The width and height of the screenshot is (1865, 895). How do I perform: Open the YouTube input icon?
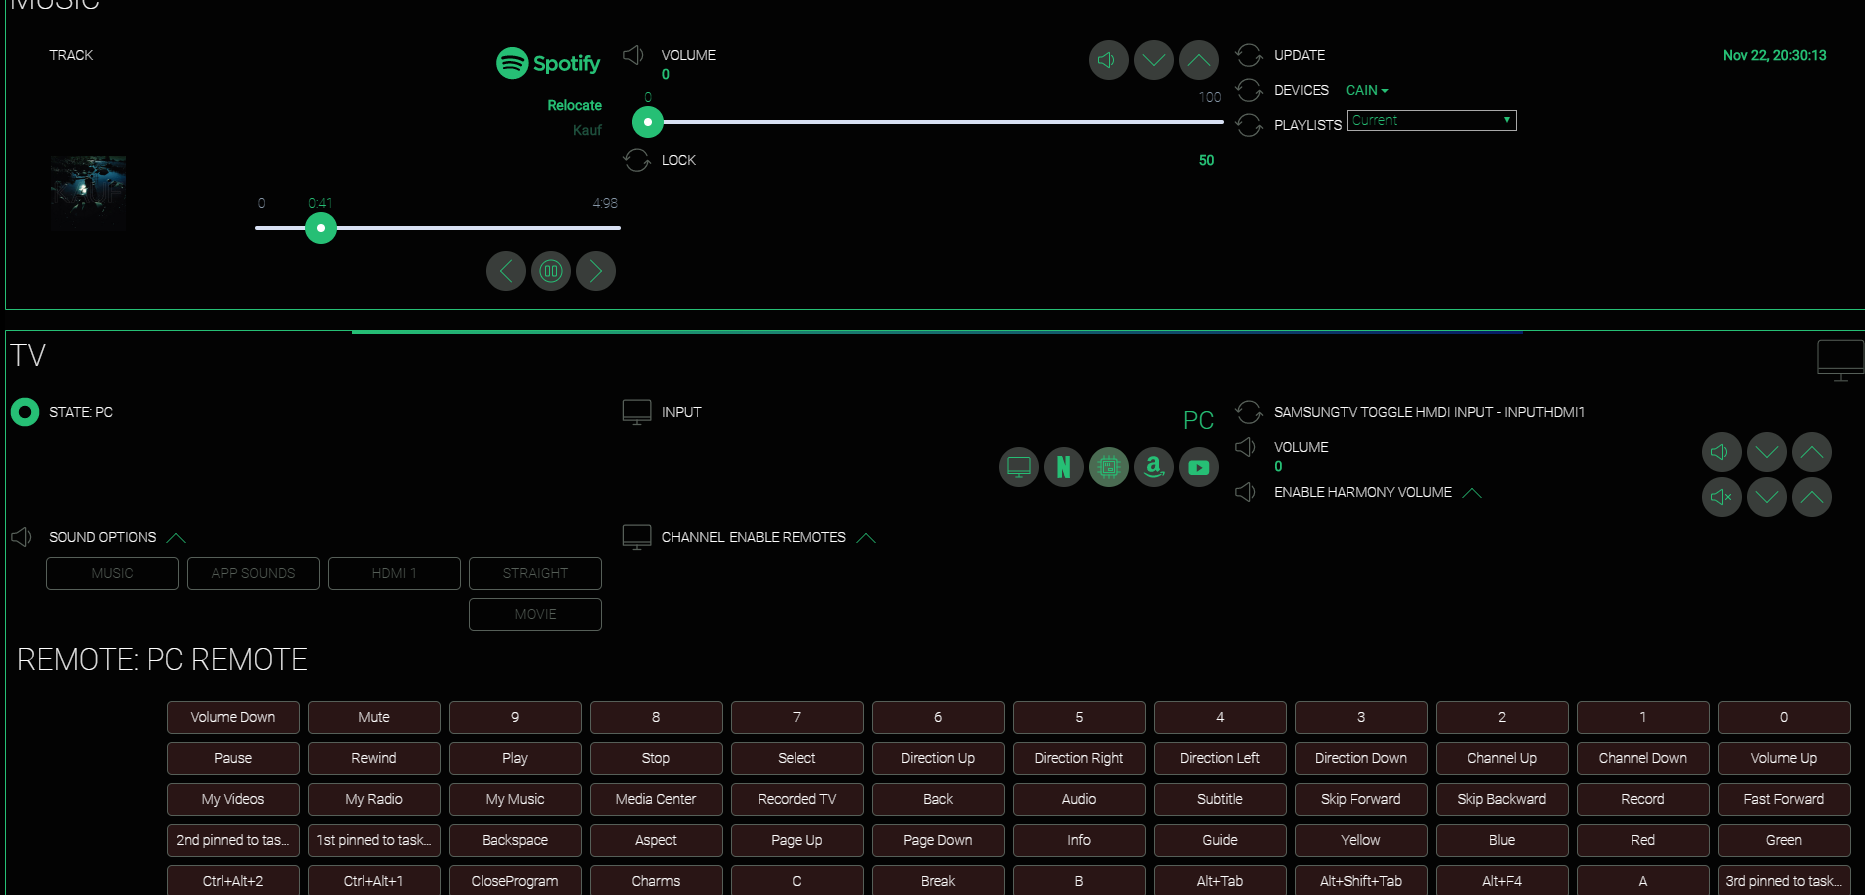pos(1199,467)
